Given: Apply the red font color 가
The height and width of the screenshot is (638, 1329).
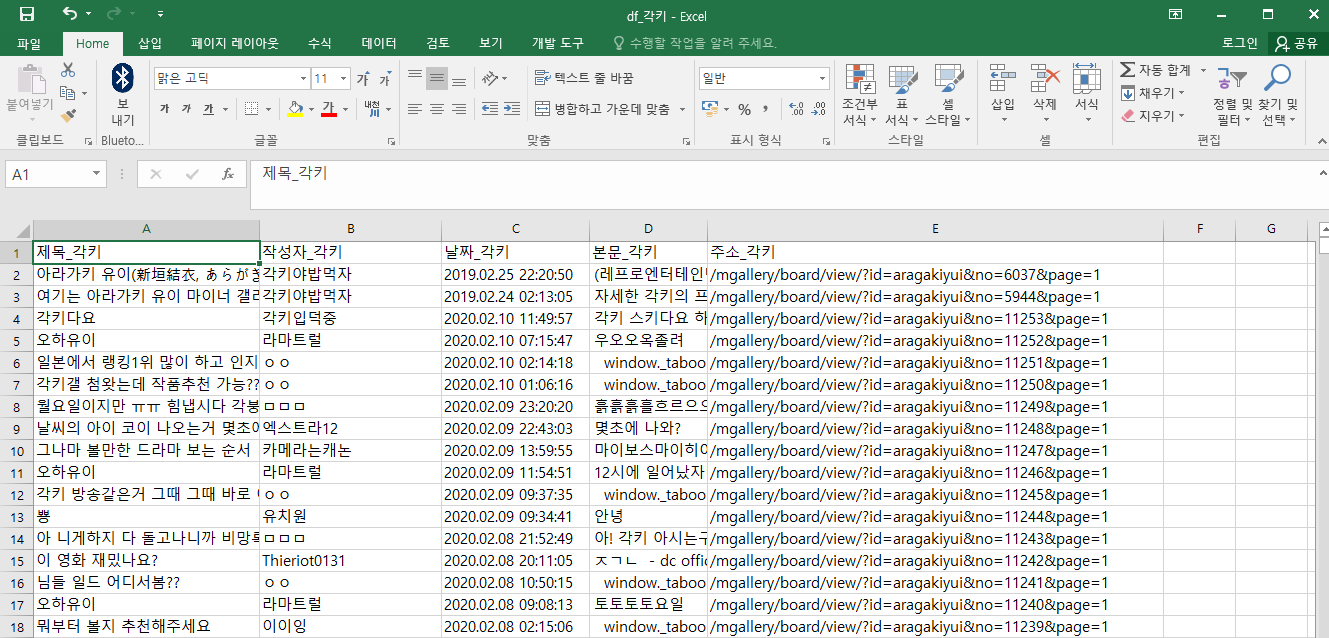Looking at the screenshot, I should pos(328,108).
